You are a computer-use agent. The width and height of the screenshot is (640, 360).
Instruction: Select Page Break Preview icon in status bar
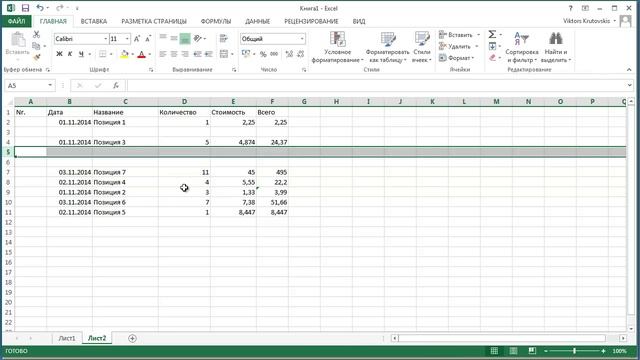point(532,351)
